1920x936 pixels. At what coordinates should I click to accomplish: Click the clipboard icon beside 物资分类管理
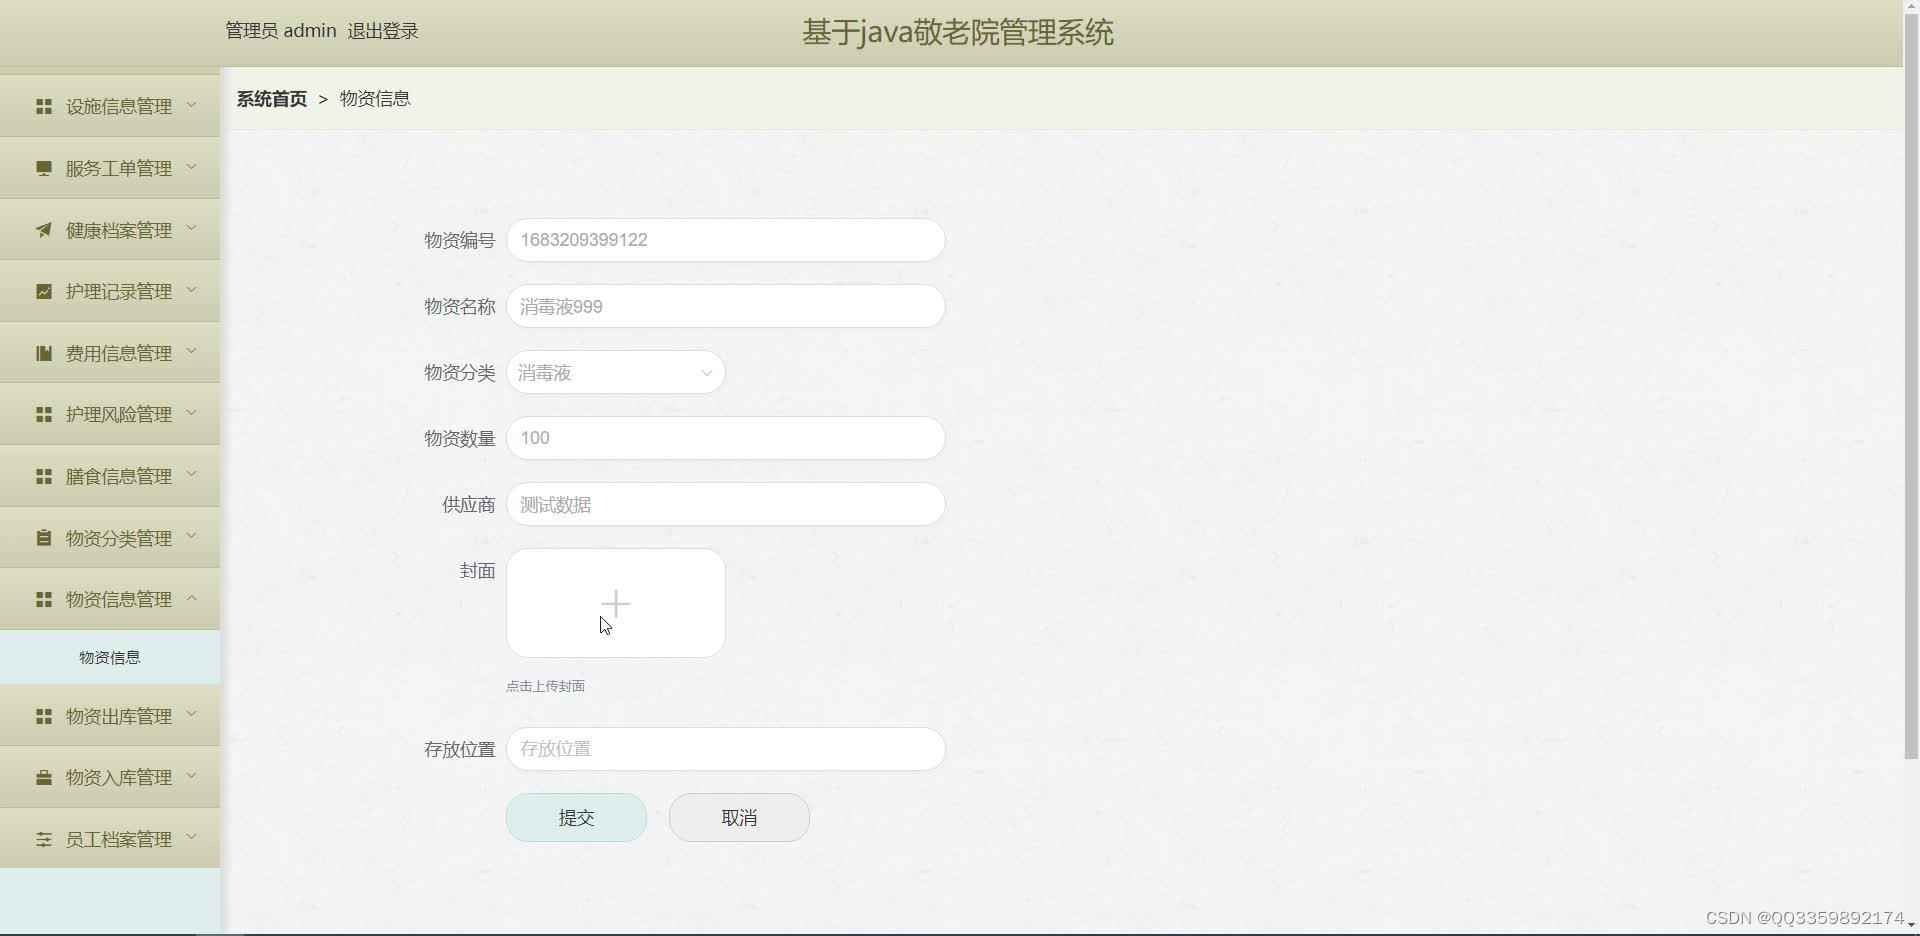(x=44, y=538)
